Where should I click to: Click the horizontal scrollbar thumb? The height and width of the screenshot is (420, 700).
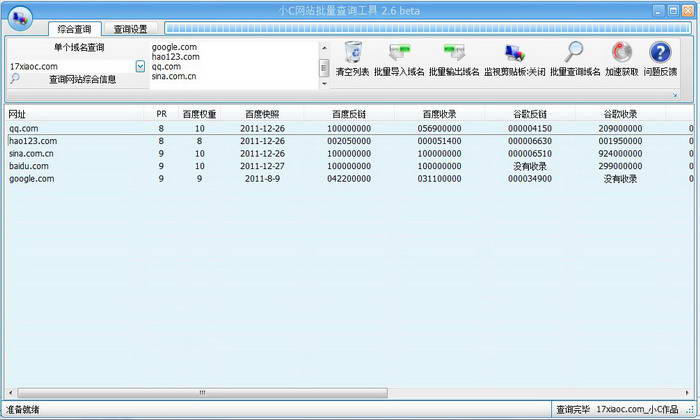203,393
